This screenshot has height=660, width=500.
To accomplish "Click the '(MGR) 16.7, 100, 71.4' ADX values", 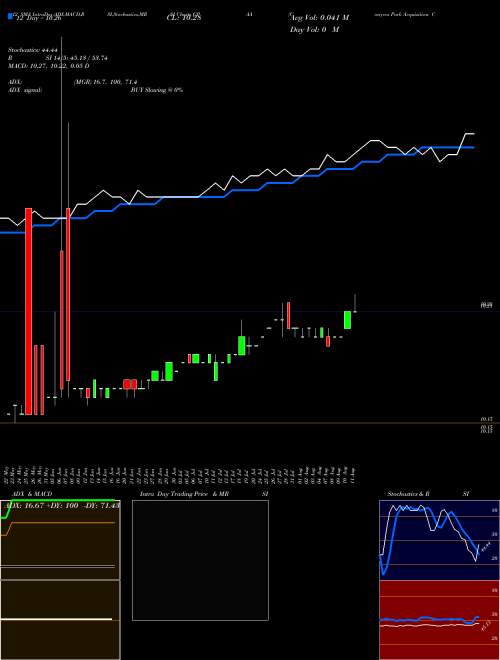I will pyautogui.click(x=105, y=82).
